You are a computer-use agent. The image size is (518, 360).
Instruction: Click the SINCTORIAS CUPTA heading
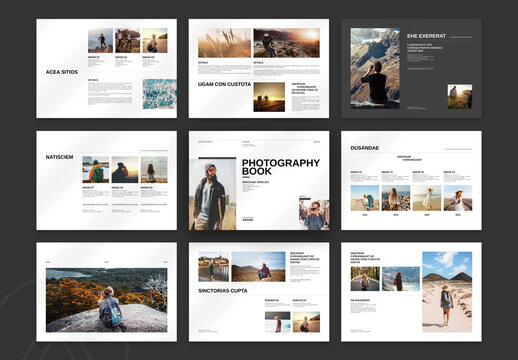click(x=223, y=291)
